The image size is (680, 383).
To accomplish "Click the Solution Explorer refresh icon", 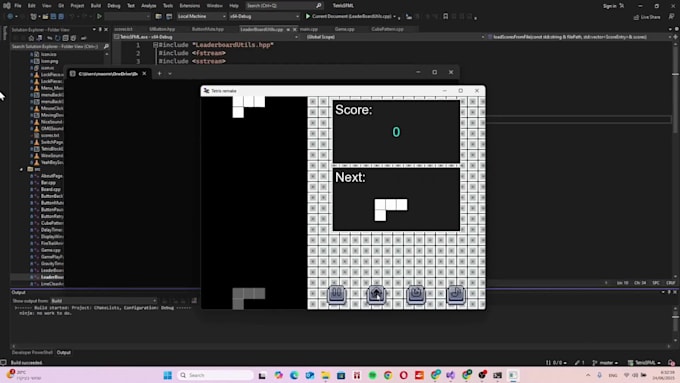I will click(x=57, y=38).
